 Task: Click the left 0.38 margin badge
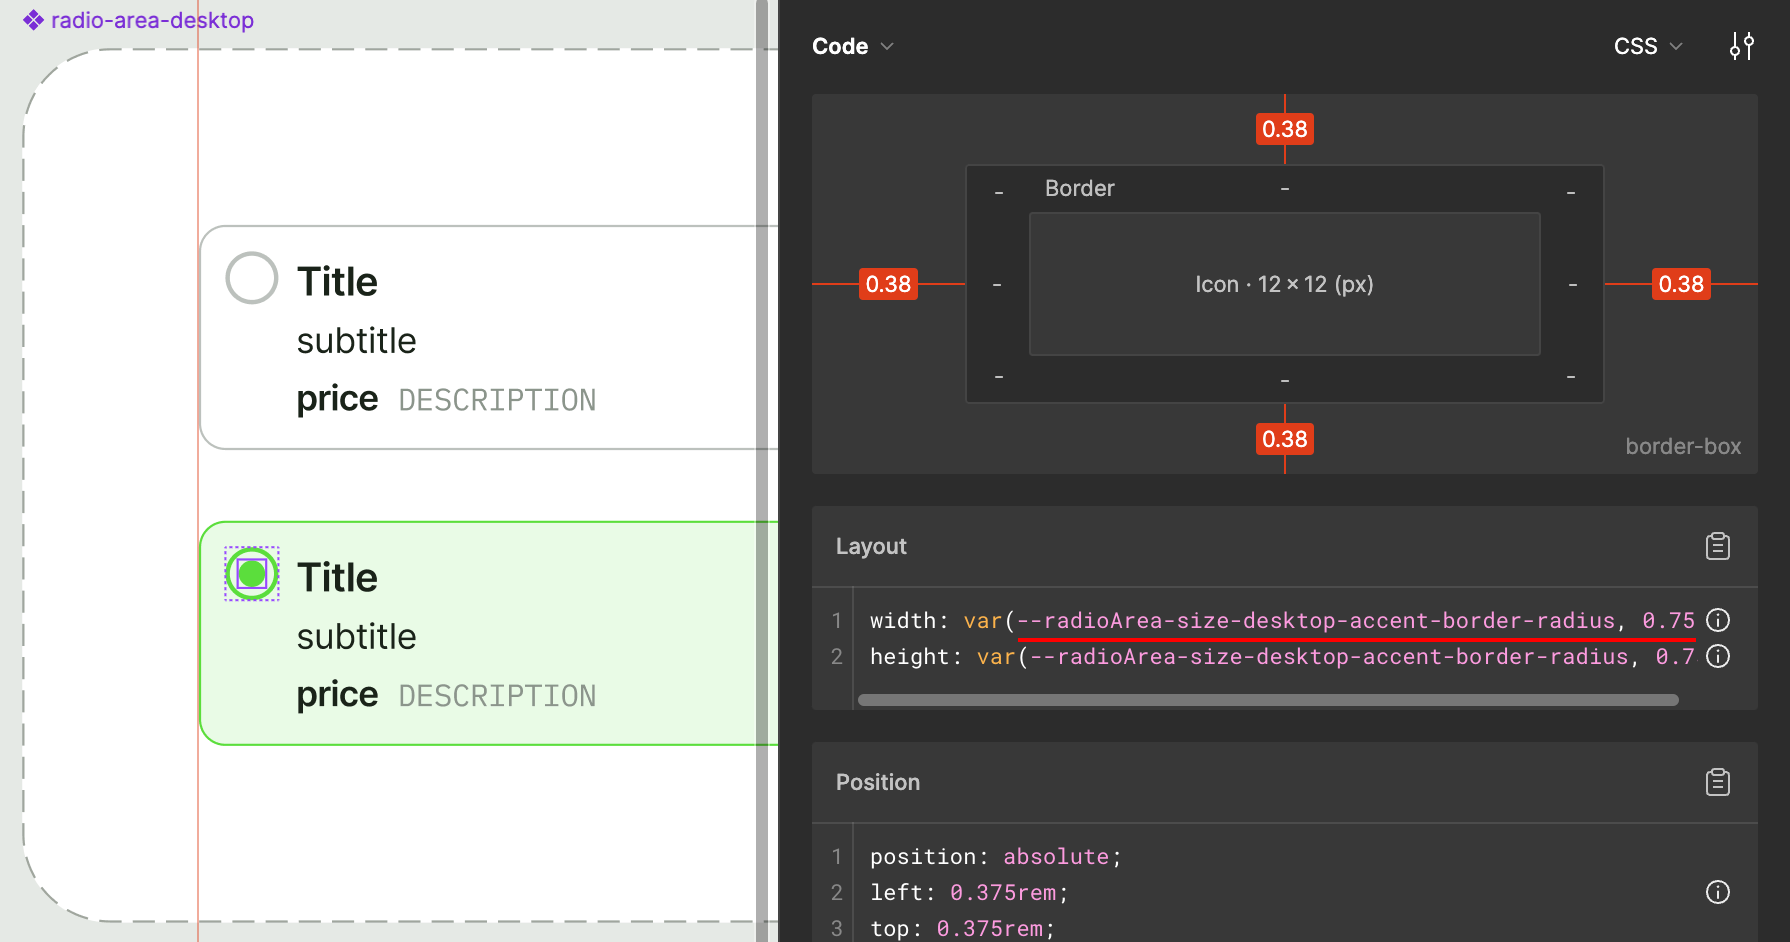pos(888,284)
